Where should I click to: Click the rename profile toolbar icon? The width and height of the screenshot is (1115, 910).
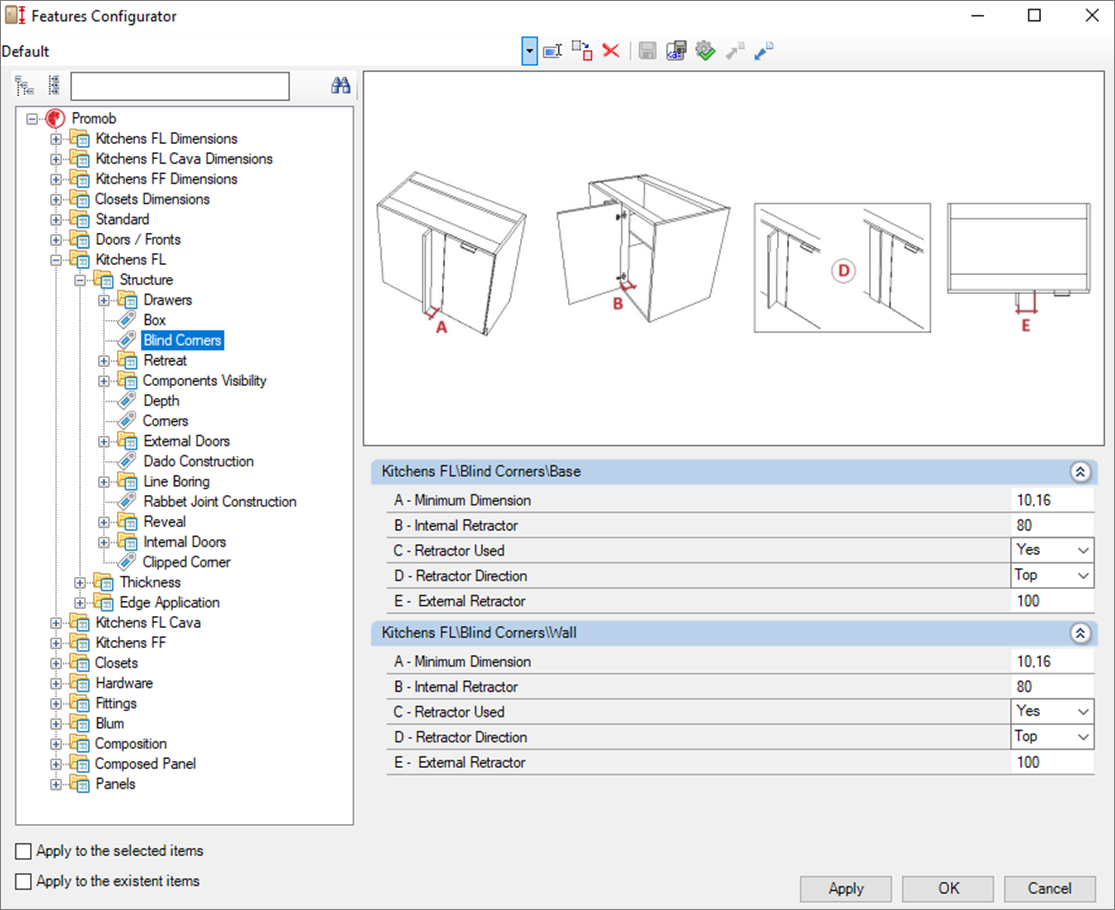553,51
